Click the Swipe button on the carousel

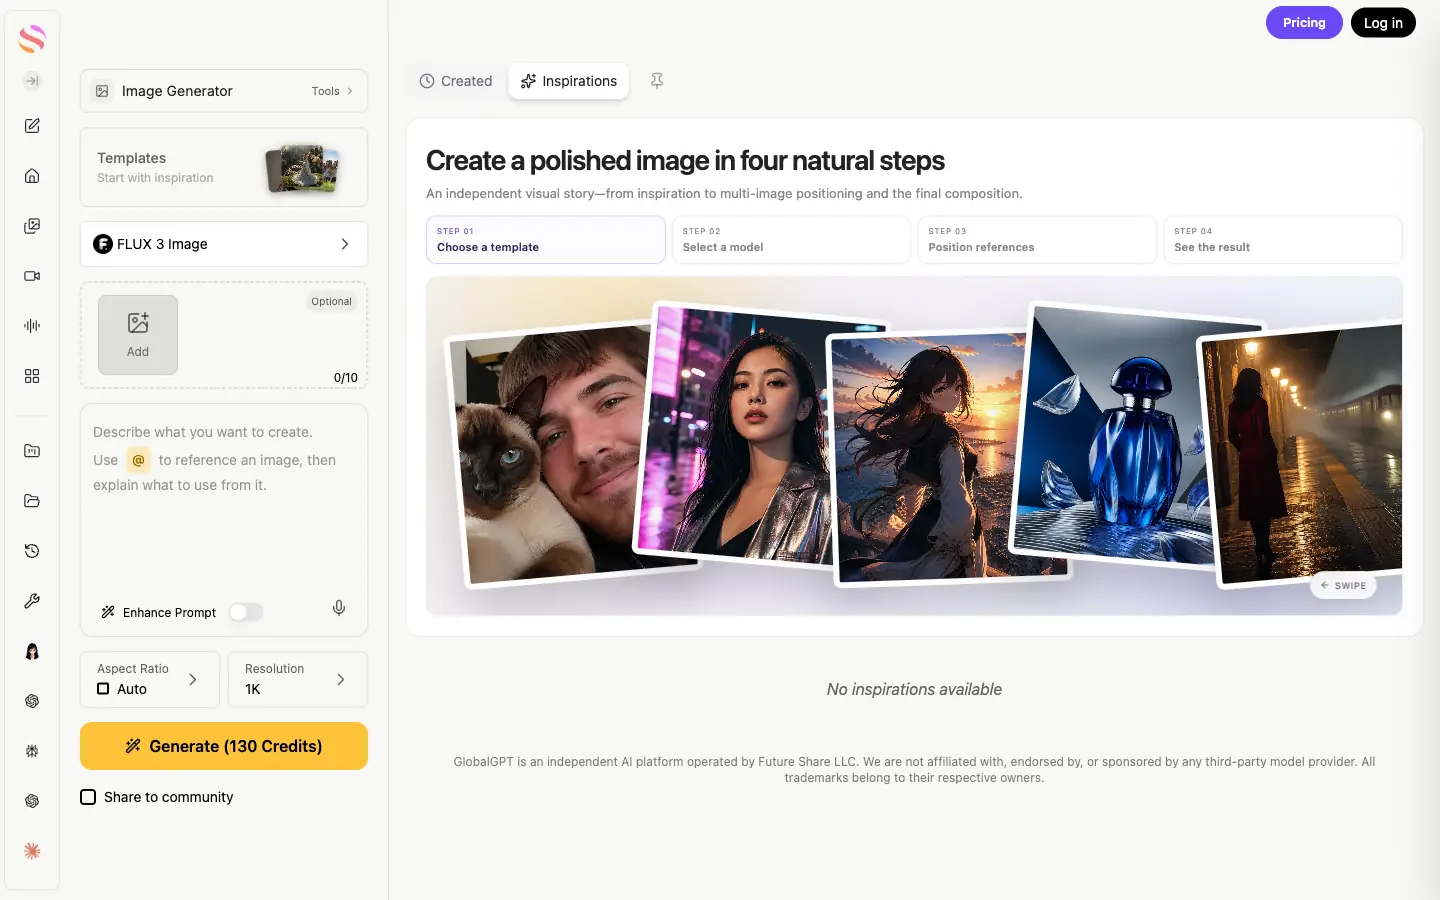1343,586
